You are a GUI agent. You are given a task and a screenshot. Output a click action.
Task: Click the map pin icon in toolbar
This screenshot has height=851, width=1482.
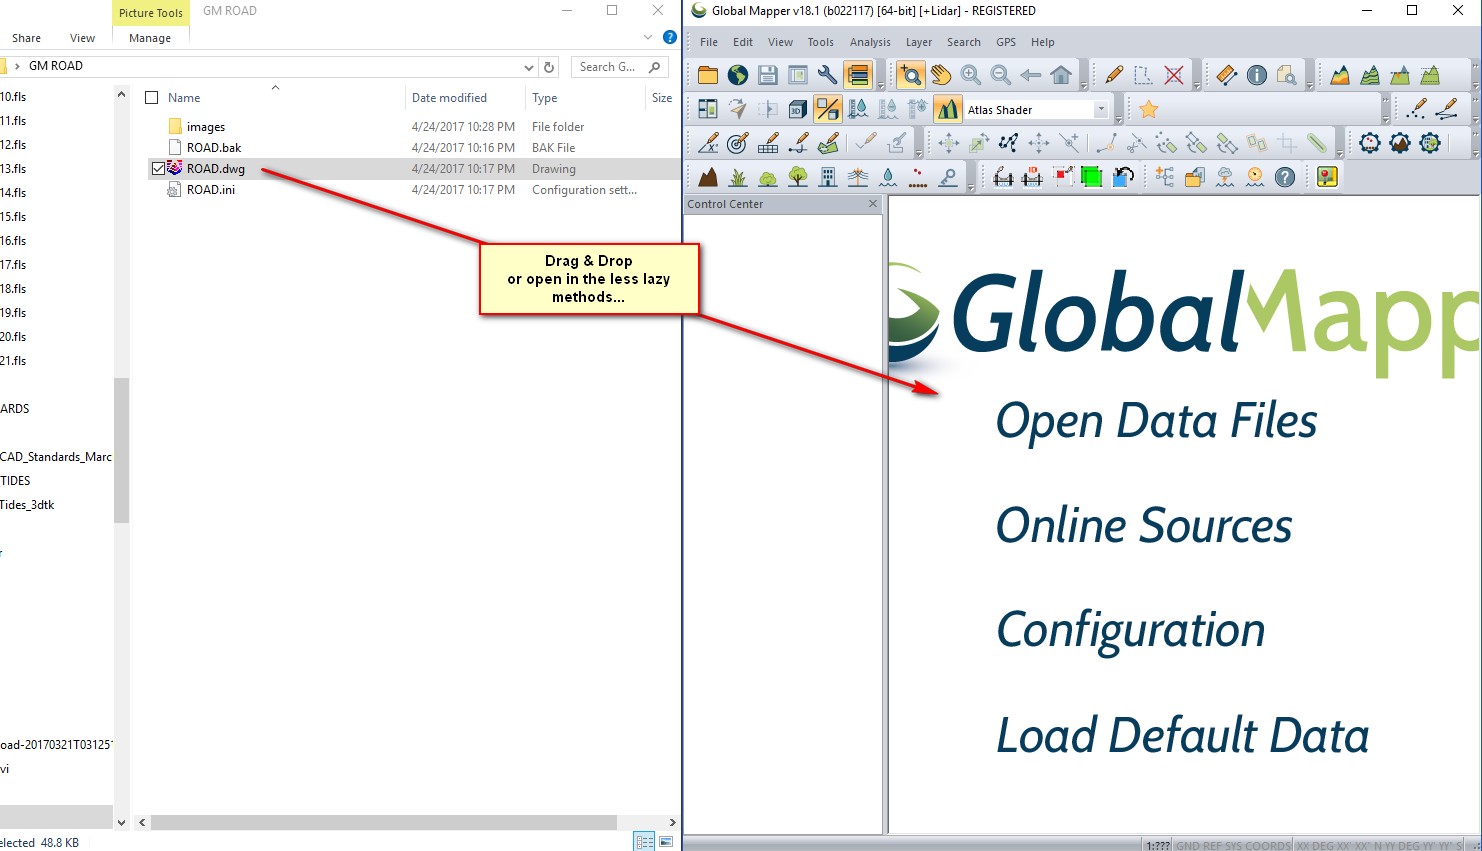click(1327, 177)
